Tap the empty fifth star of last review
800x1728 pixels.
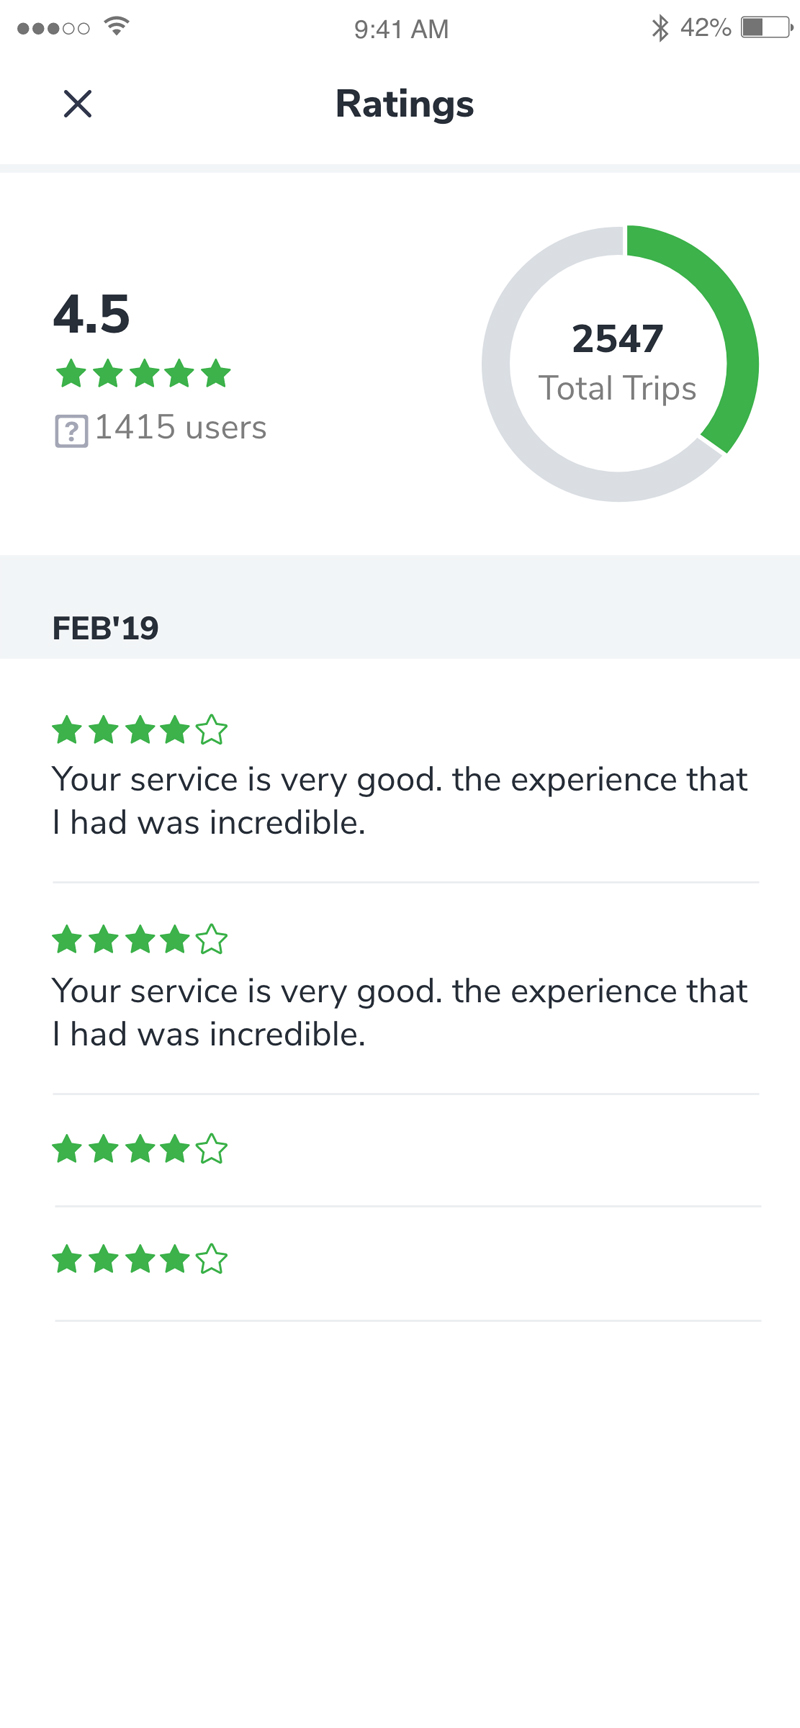tap(211, 1259)
